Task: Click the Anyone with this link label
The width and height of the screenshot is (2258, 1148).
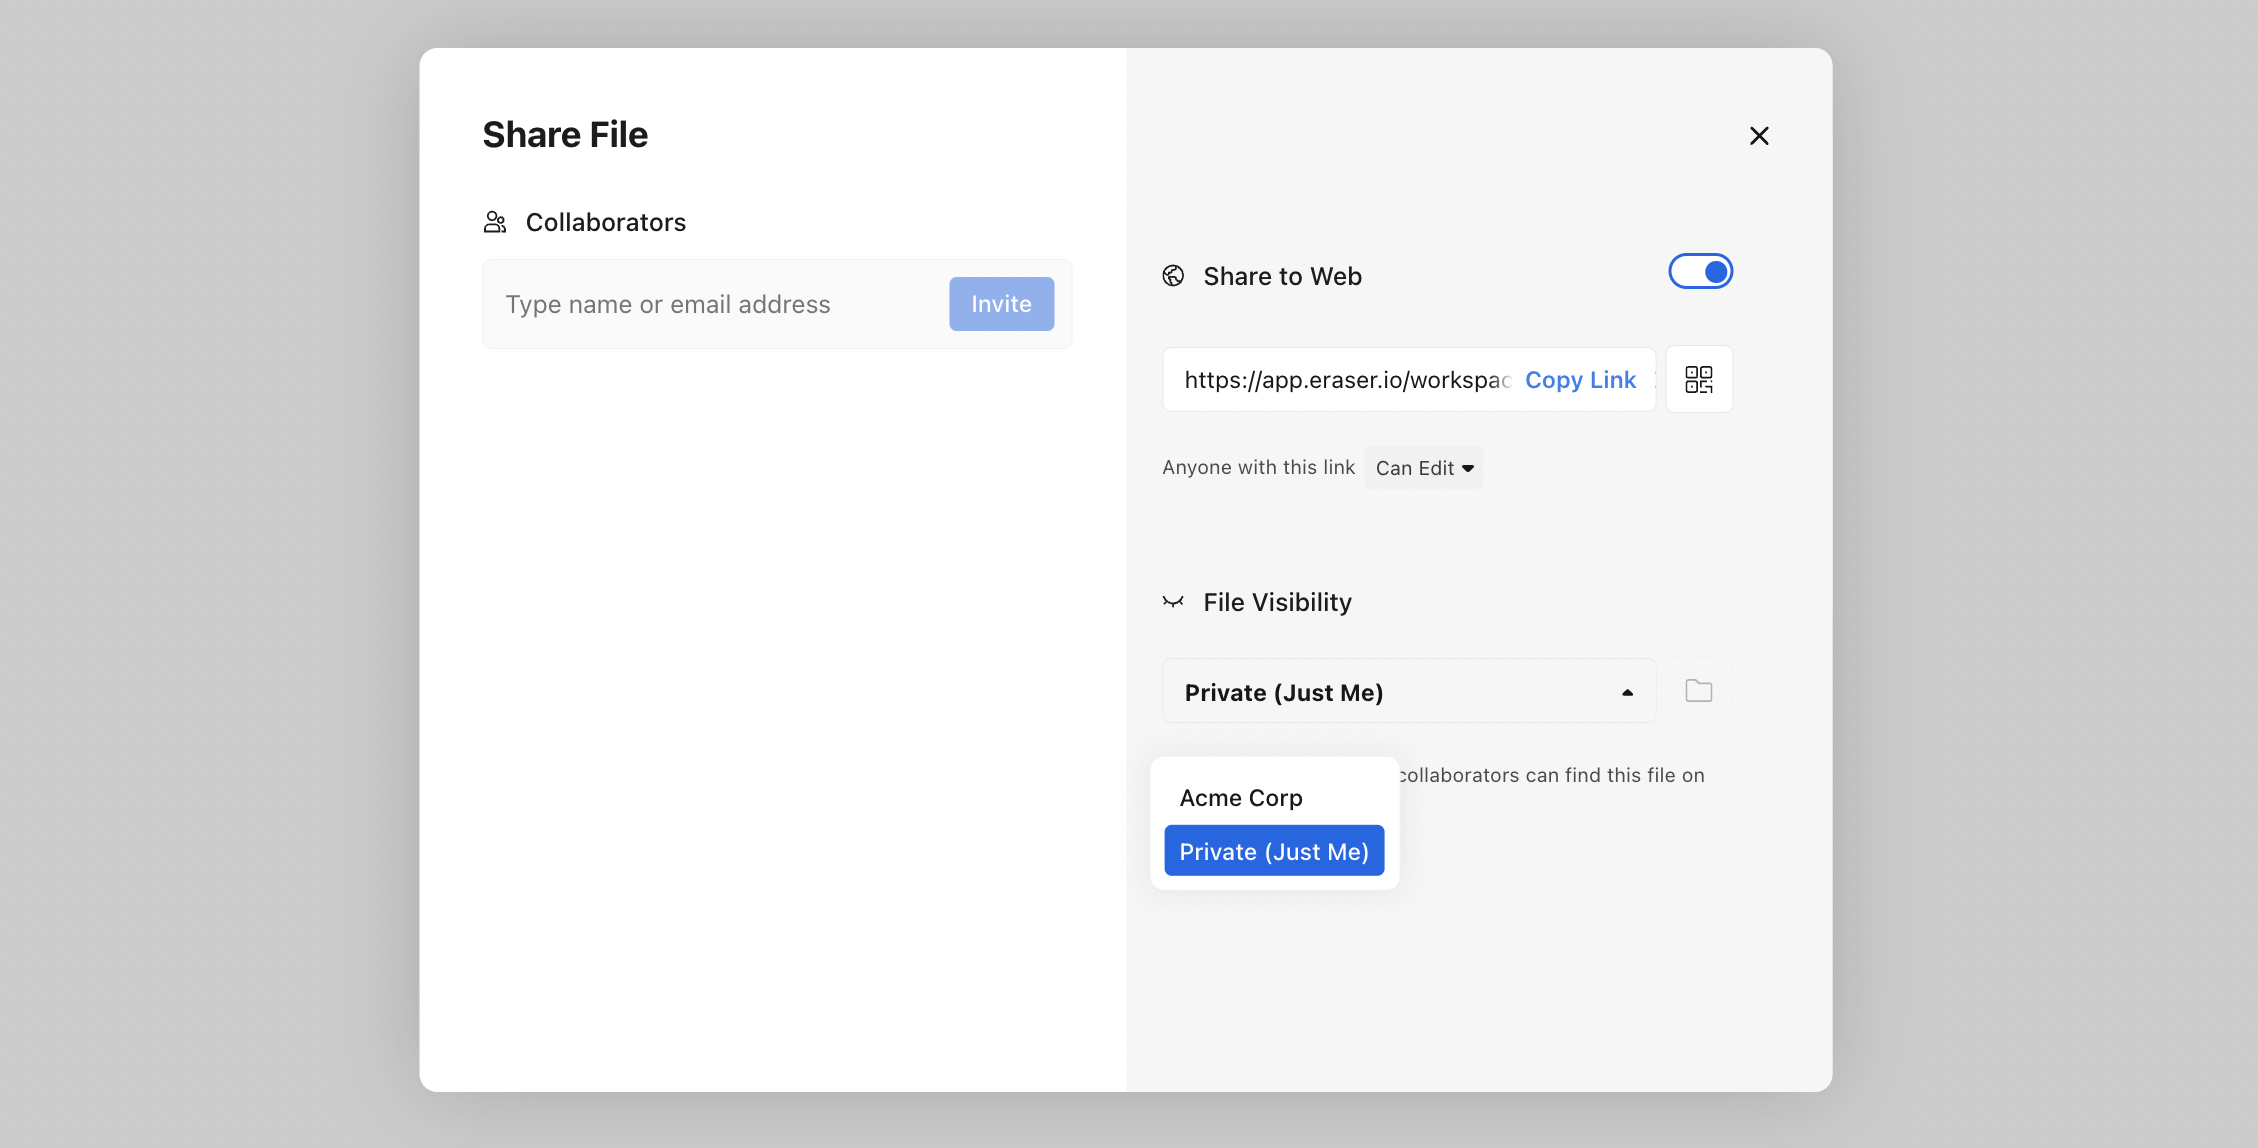Action: pyautogui.click(x=1258, y=467)
